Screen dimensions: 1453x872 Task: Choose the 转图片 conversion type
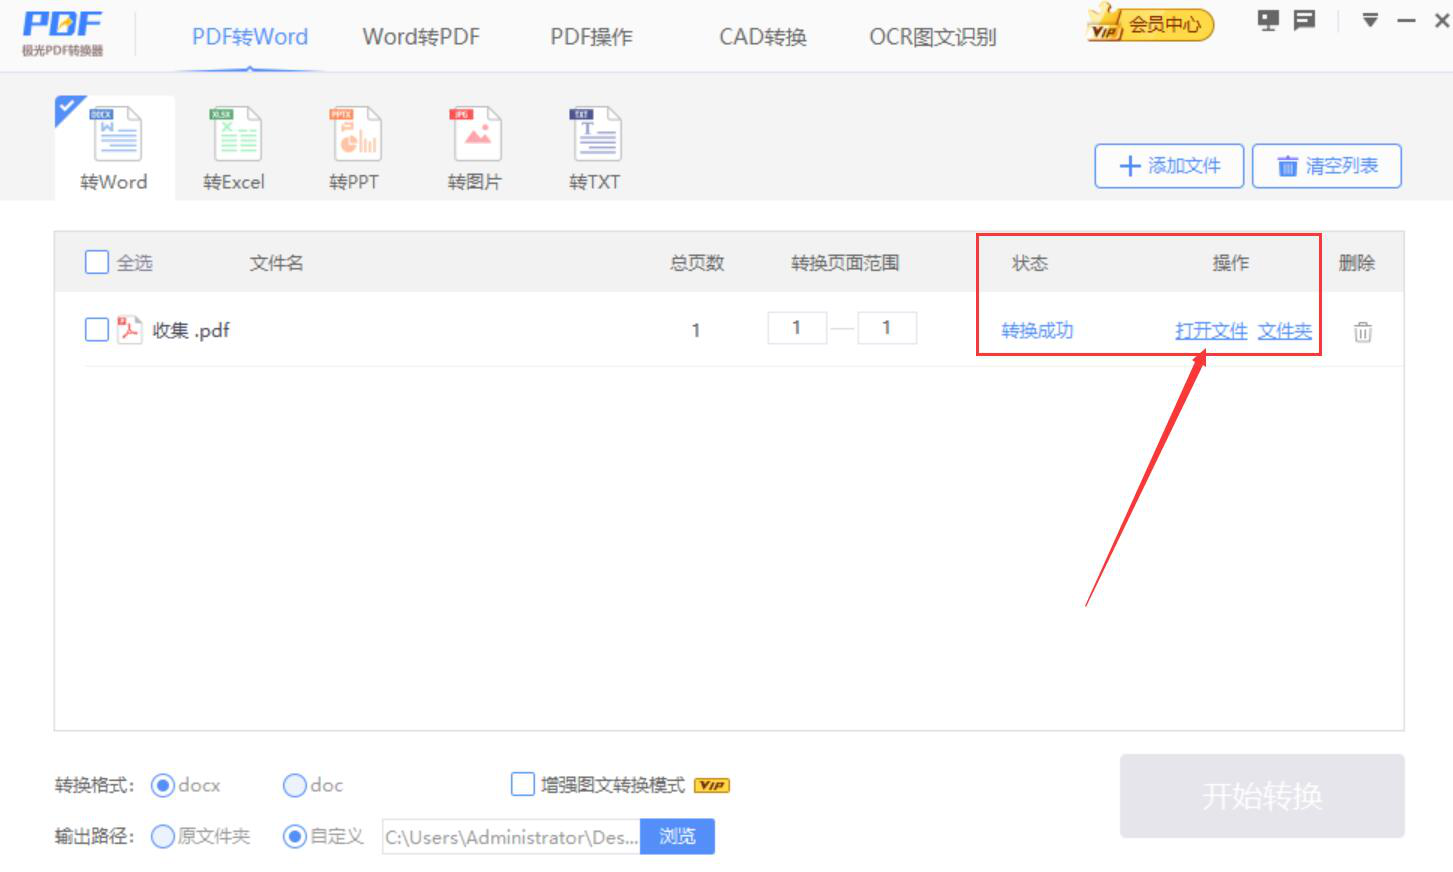tap(476, 149)
